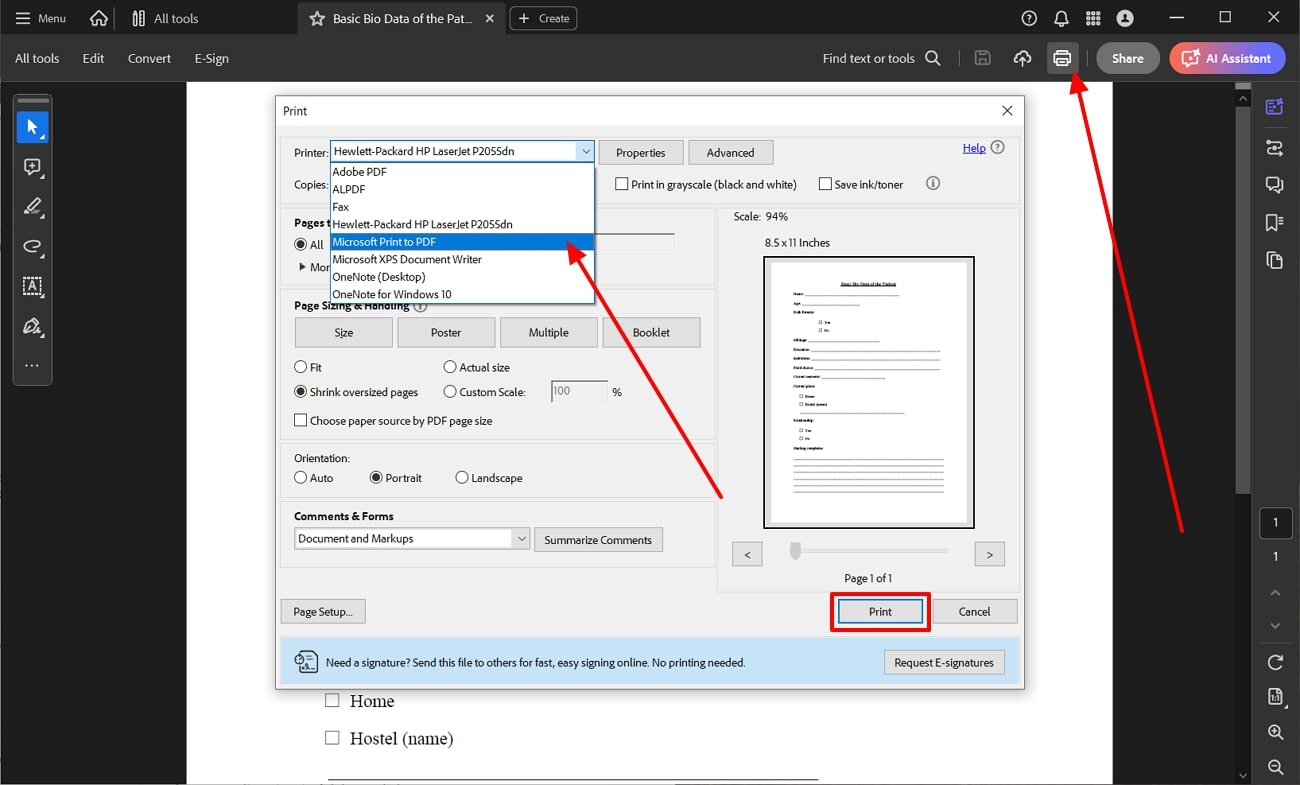The height and width of the screenshot is (785, 1300).
Task: Click the Print button in dialog
Action: pos(880,611)
